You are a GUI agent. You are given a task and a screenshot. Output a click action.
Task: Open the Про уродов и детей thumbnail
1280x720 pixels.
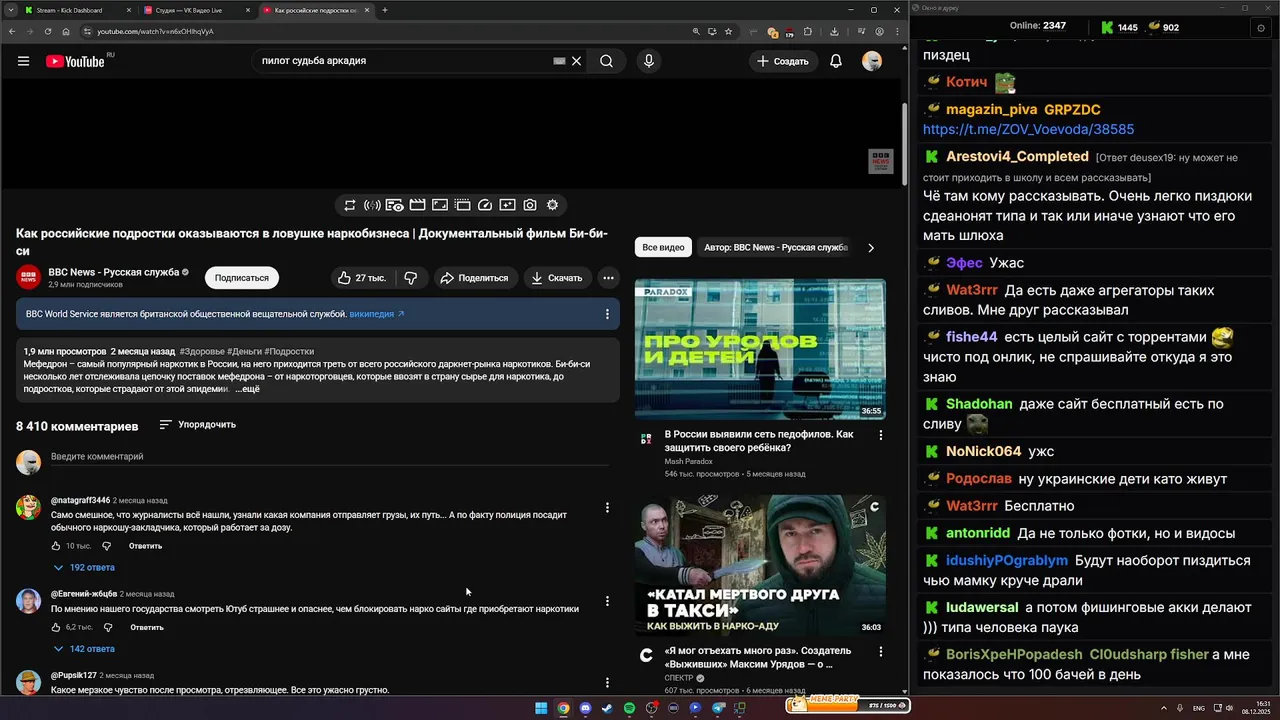click(x=760, y=349)
